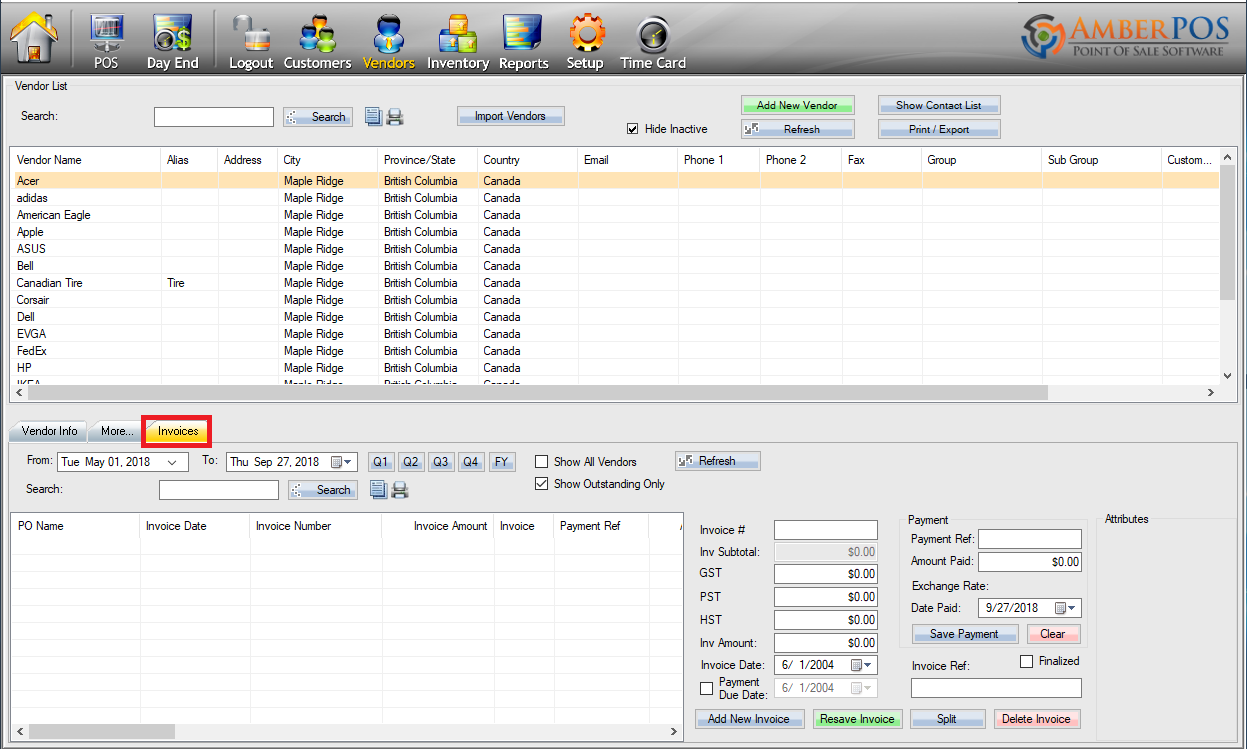Click Show Contact List button
Image resolution: width=1247 pixels, height=749 pixels.
(939, 105)
